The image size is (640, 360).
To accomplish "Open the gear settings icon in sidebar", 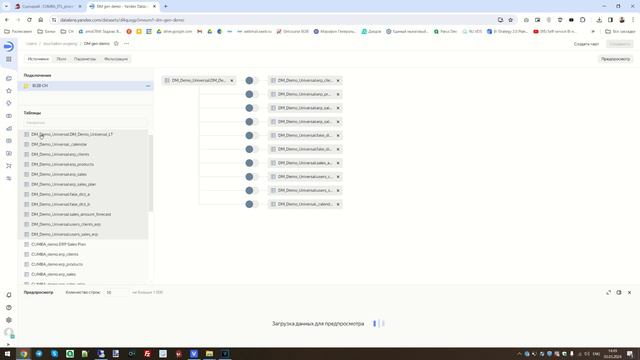I will [x=9, y=320].
